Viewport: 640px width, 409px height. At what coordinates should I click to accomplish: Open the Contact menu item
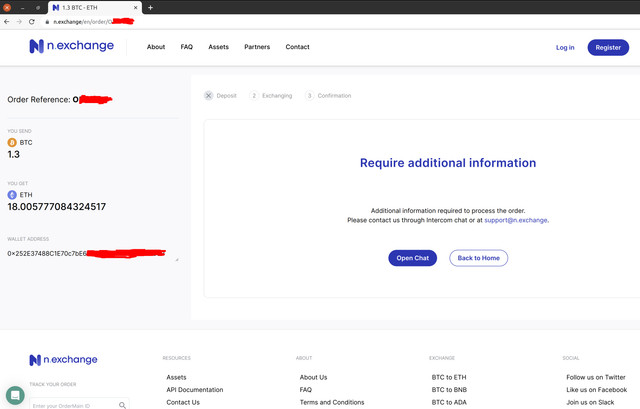(298, 47)
